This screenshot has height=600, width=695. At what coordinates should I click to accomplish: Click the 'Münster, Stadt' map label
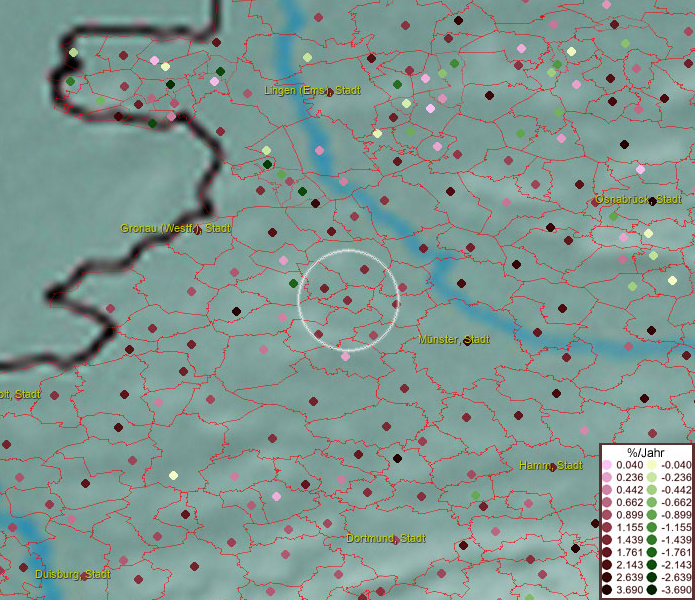coord(454,339)
